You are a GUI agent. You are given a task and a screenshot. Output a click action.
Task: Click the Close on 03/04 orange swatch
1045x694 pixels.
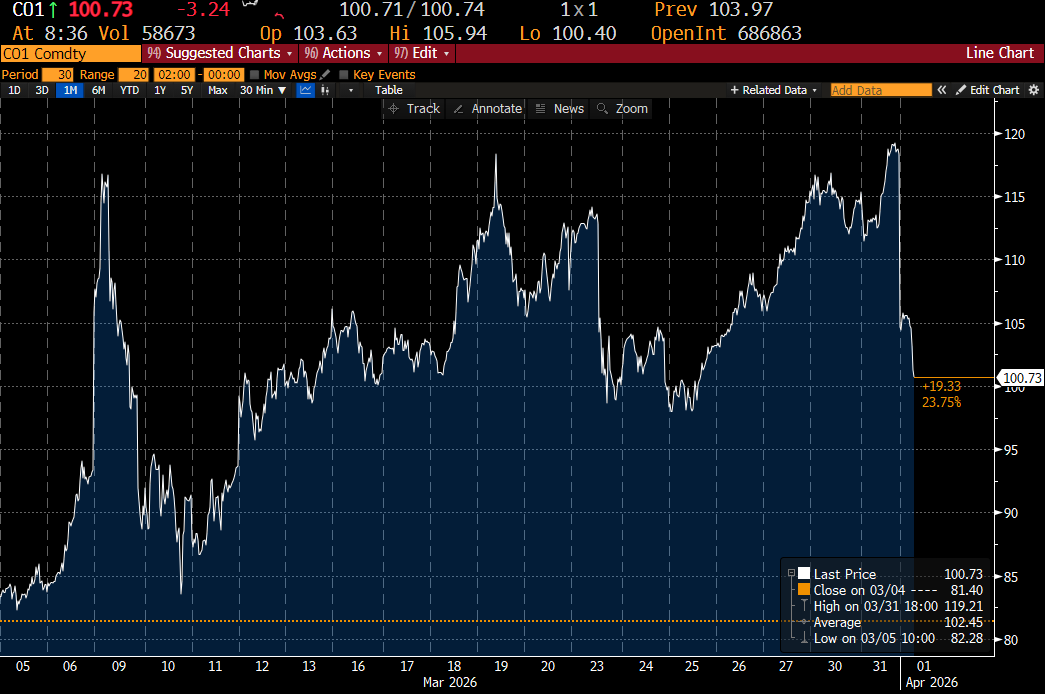pyautogui.click(x=804, y=589)
